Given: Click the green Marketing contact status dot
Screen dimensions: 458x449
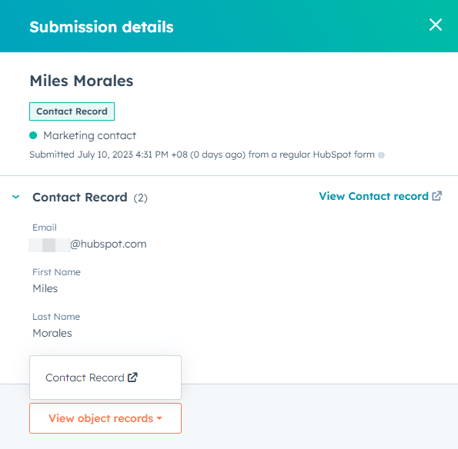Looking at the screenshot, I should click(x=33, y=135).
